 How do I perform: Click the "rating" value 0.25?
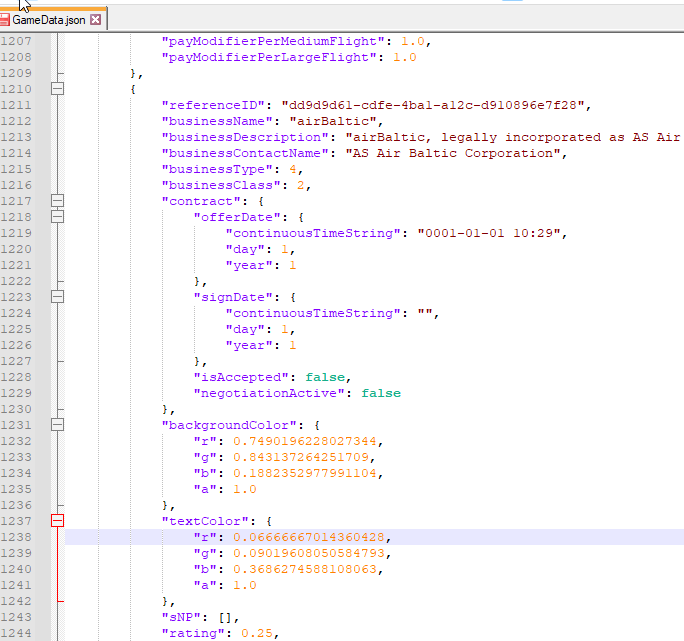pyautogui.click(x=257, y=633)
